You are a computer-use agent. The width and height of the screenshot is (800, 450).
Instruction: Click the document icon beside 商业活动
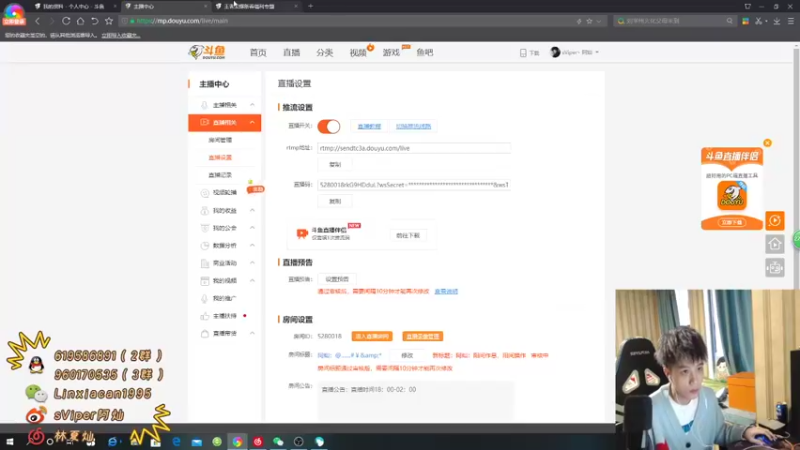point(205,263)
